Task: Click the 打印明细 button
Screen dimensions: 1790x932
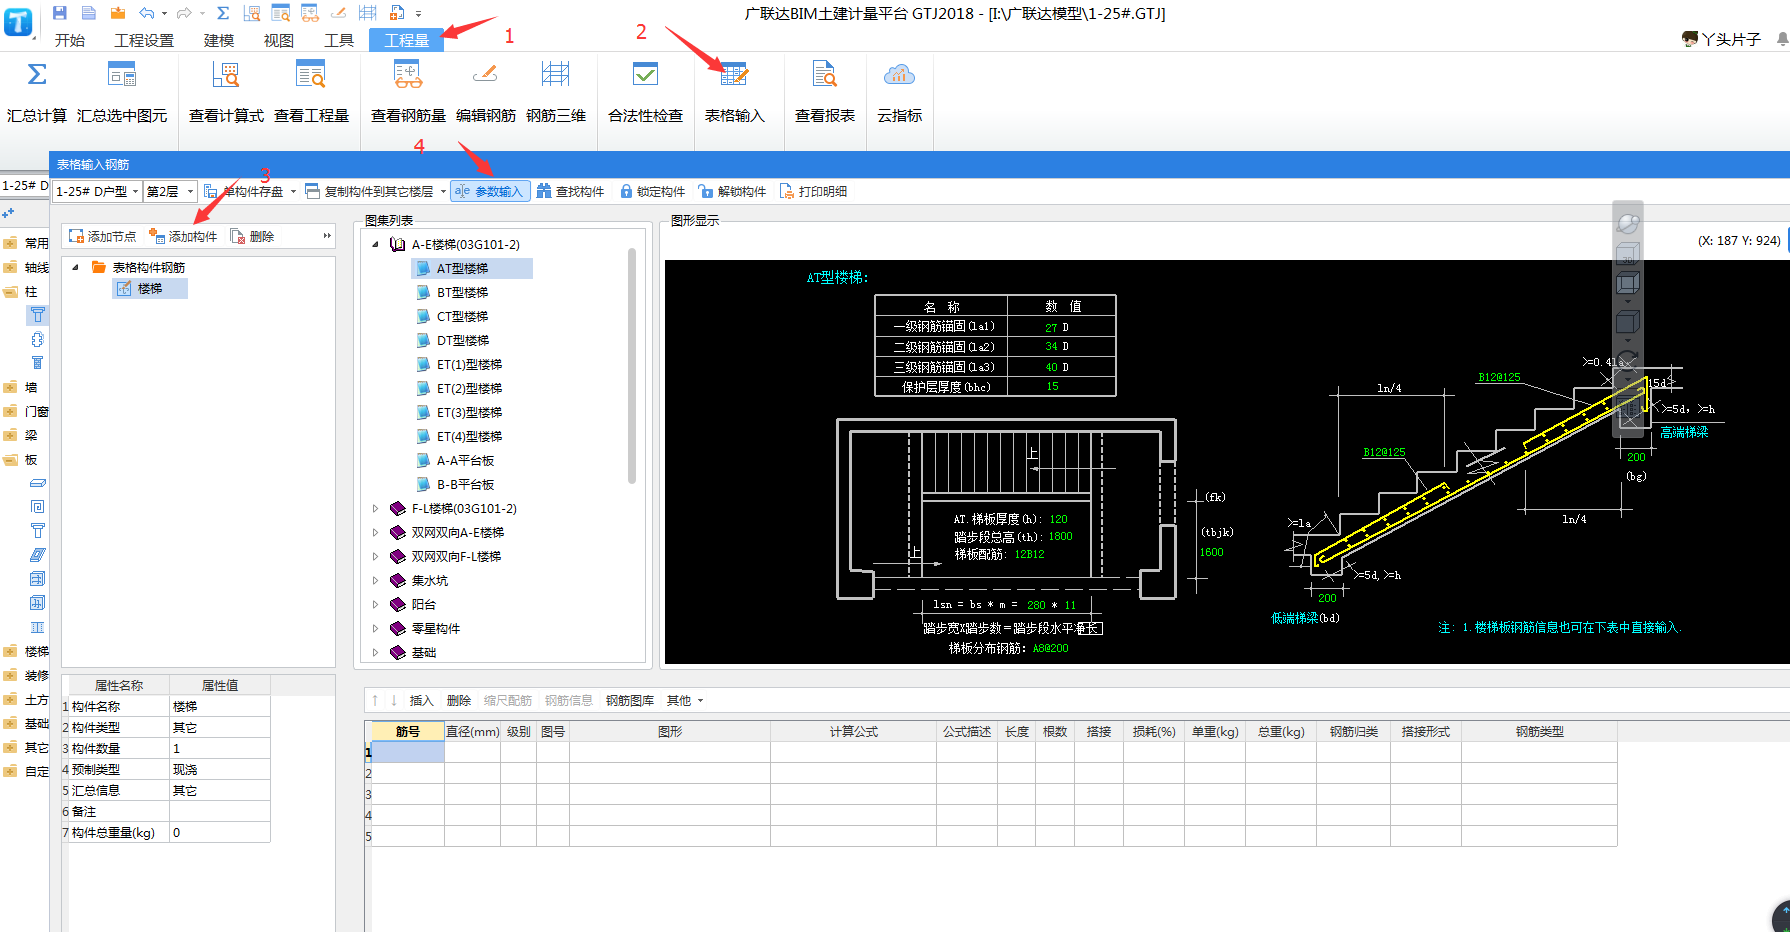Action: (813, 191)
